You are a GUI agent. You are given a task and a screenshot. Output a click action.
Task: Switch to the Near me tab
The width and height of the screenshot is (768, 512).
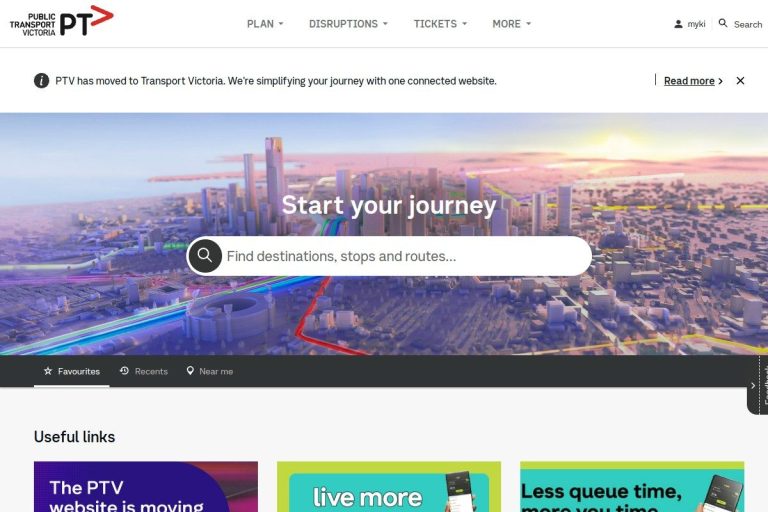(210, 371)
